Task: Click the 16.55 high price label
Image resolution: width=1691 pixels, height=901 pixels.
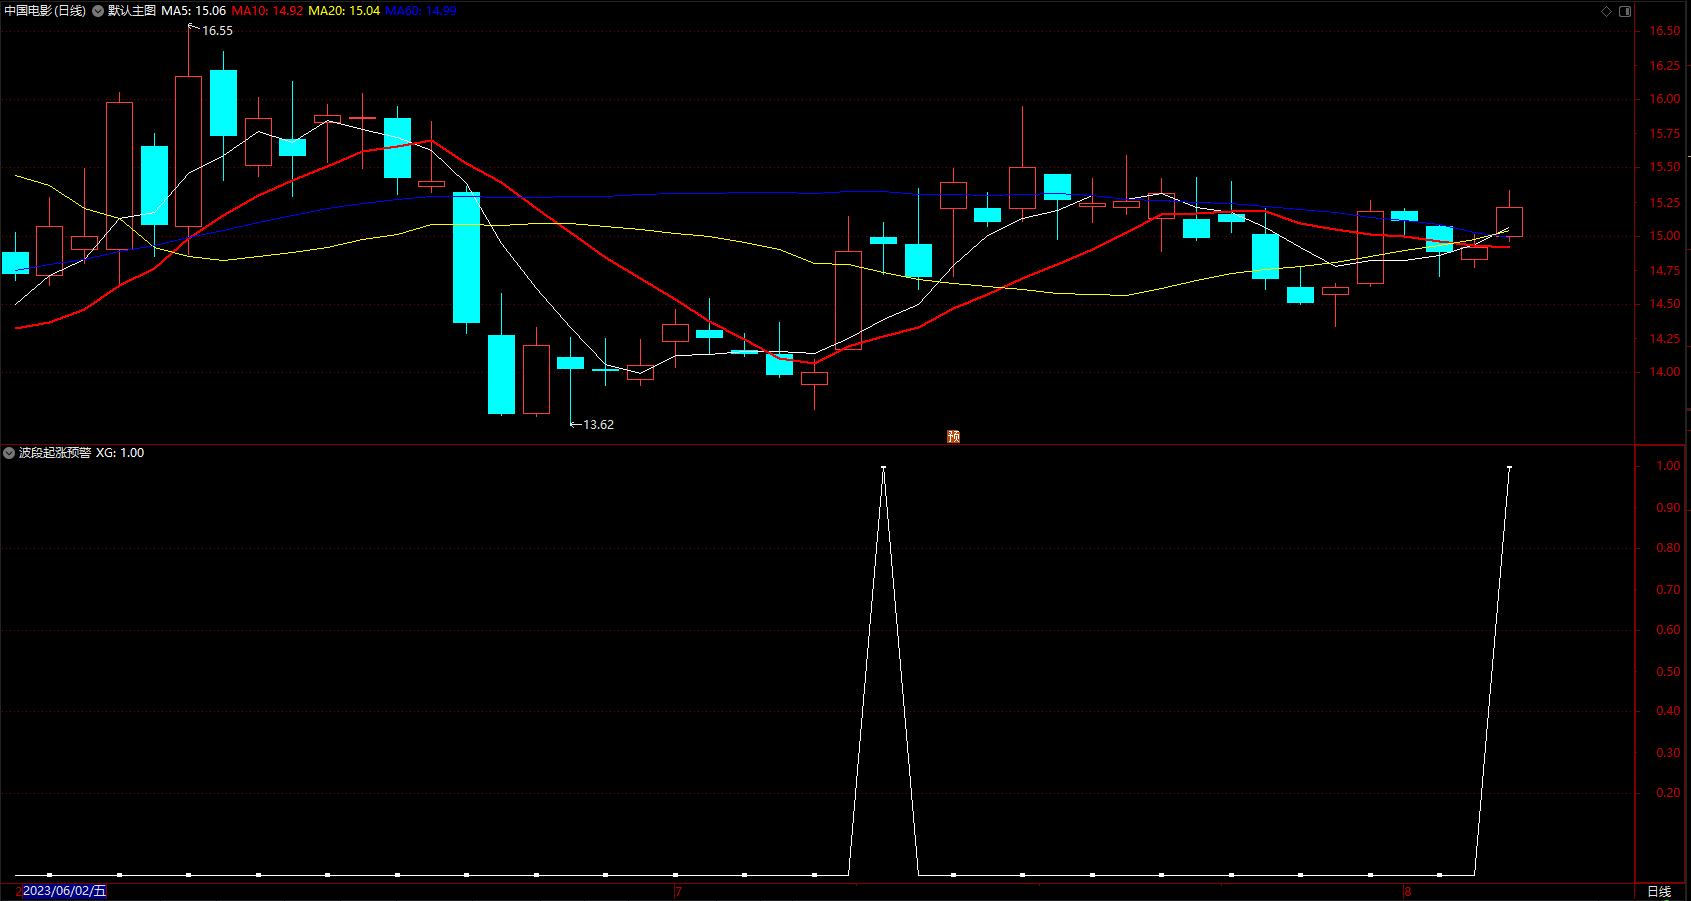Action: [x=217, y=31]
